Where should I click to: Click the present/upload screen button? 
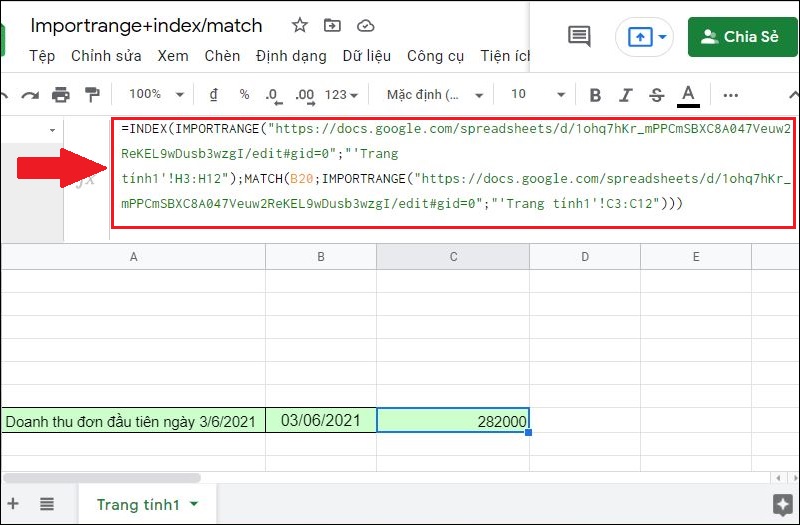pos(640,37)
